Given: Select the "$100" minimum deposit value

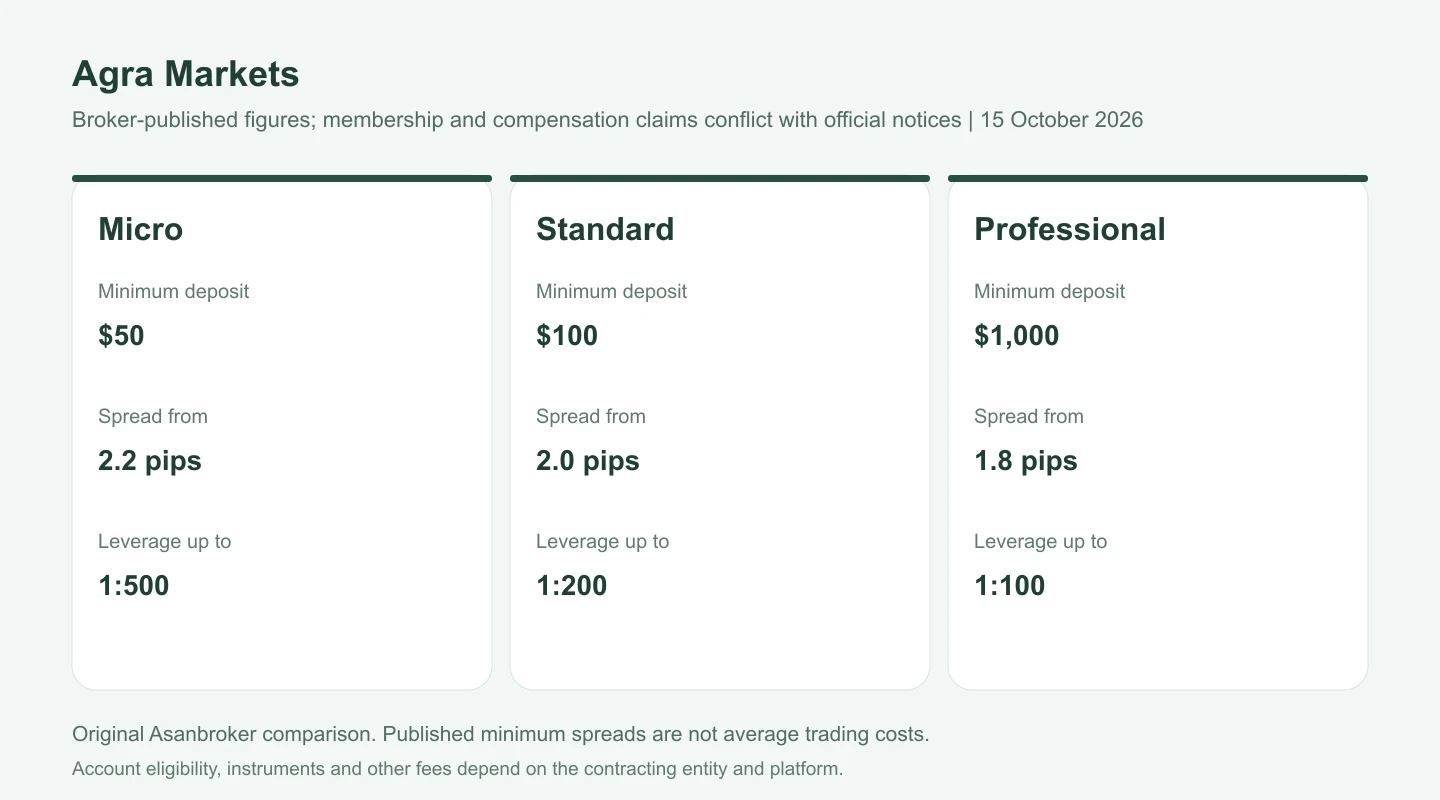Looking at the screenshot, I should click(567, 335).
